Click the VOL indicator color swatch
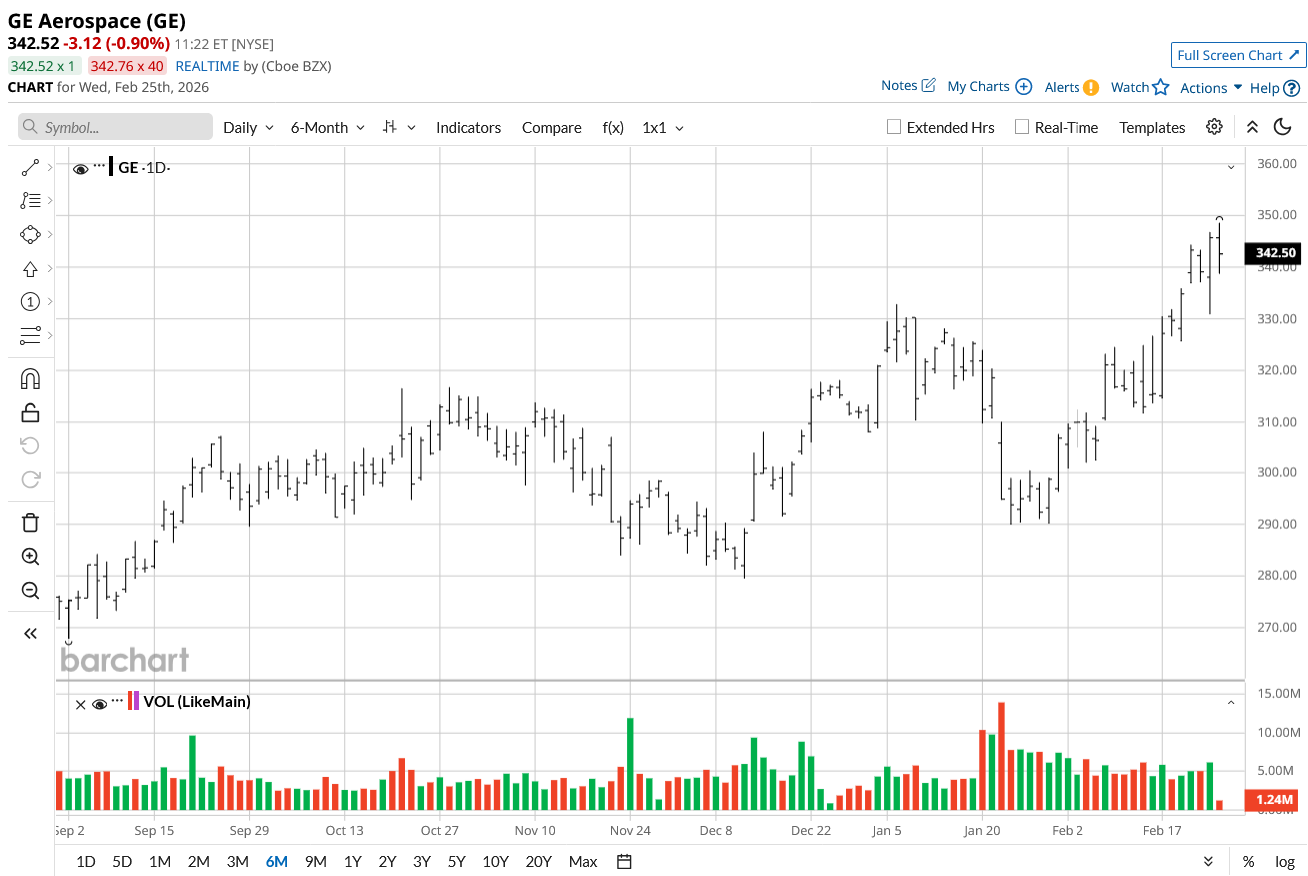Screen dimensions: 1308x876 [x=133, y=701]
